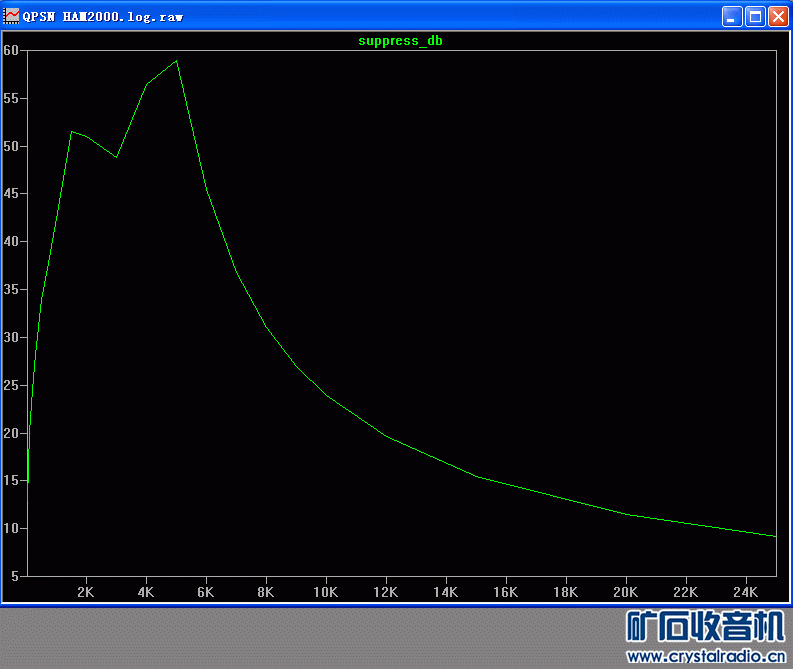Click the 60 tick on vertical axis

pyautogui.click(x=11, y=50)
